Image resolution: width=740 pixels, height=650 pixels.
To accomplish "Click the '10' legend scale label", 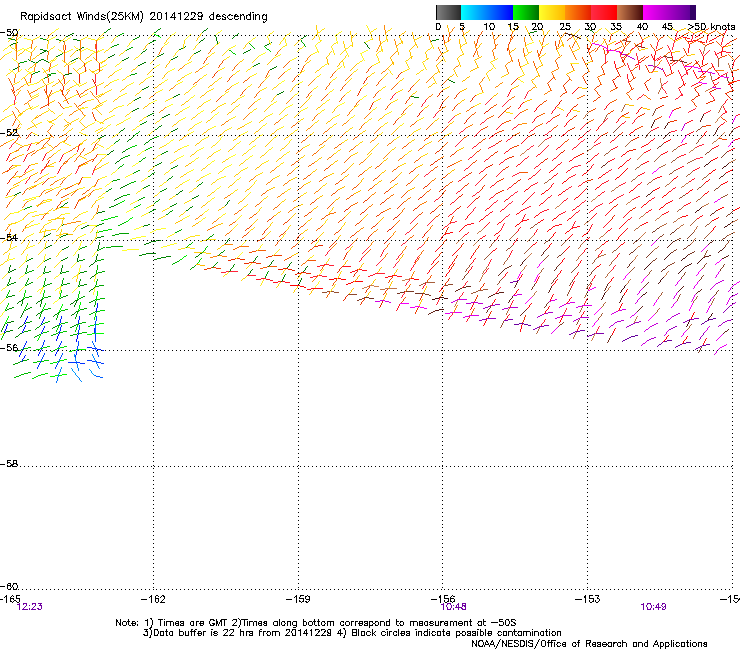I will tap(489, 27).
